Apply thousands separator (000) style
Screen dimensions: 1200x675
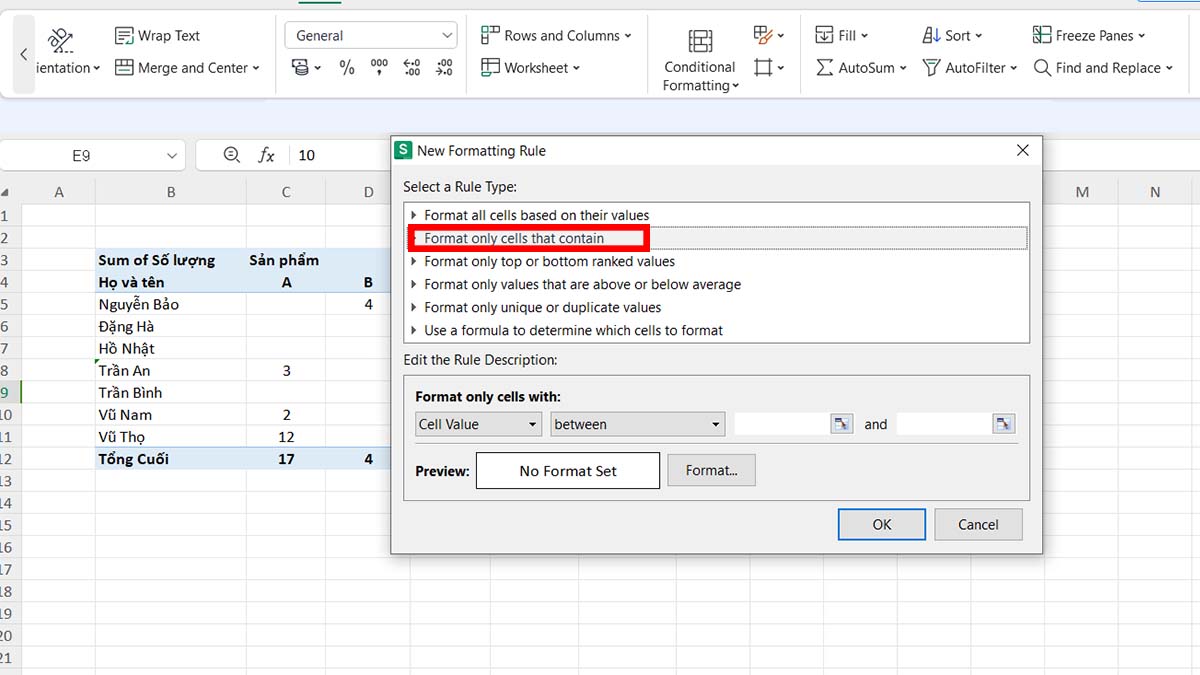tap(379, 68)
